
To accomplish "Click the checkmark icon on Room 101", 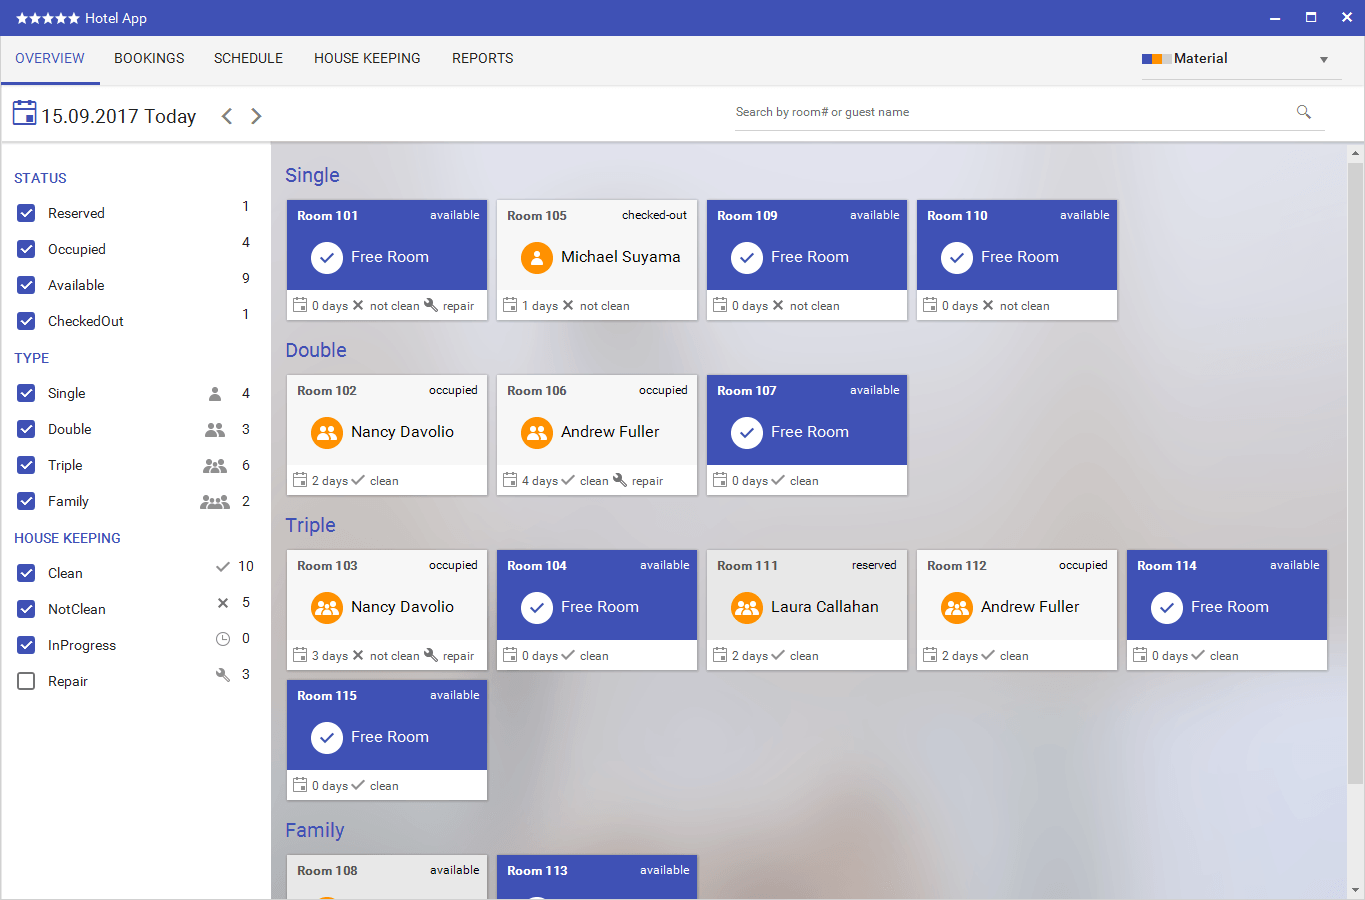I will (x=327, y=258).
